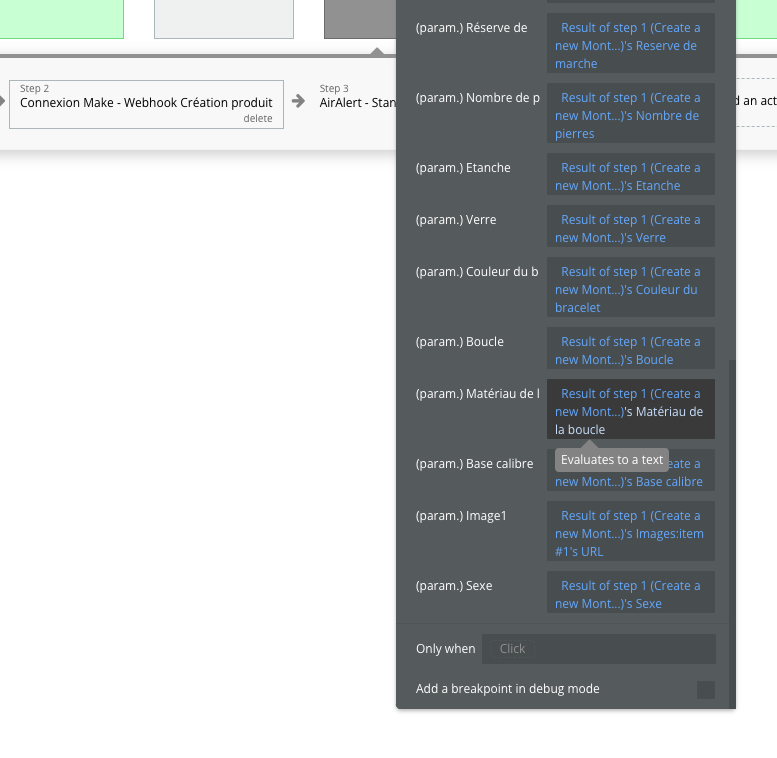This screenshot has width=777, height=758.
Task: Click the '(param.) Etanche' label
Action: [463, 167]
